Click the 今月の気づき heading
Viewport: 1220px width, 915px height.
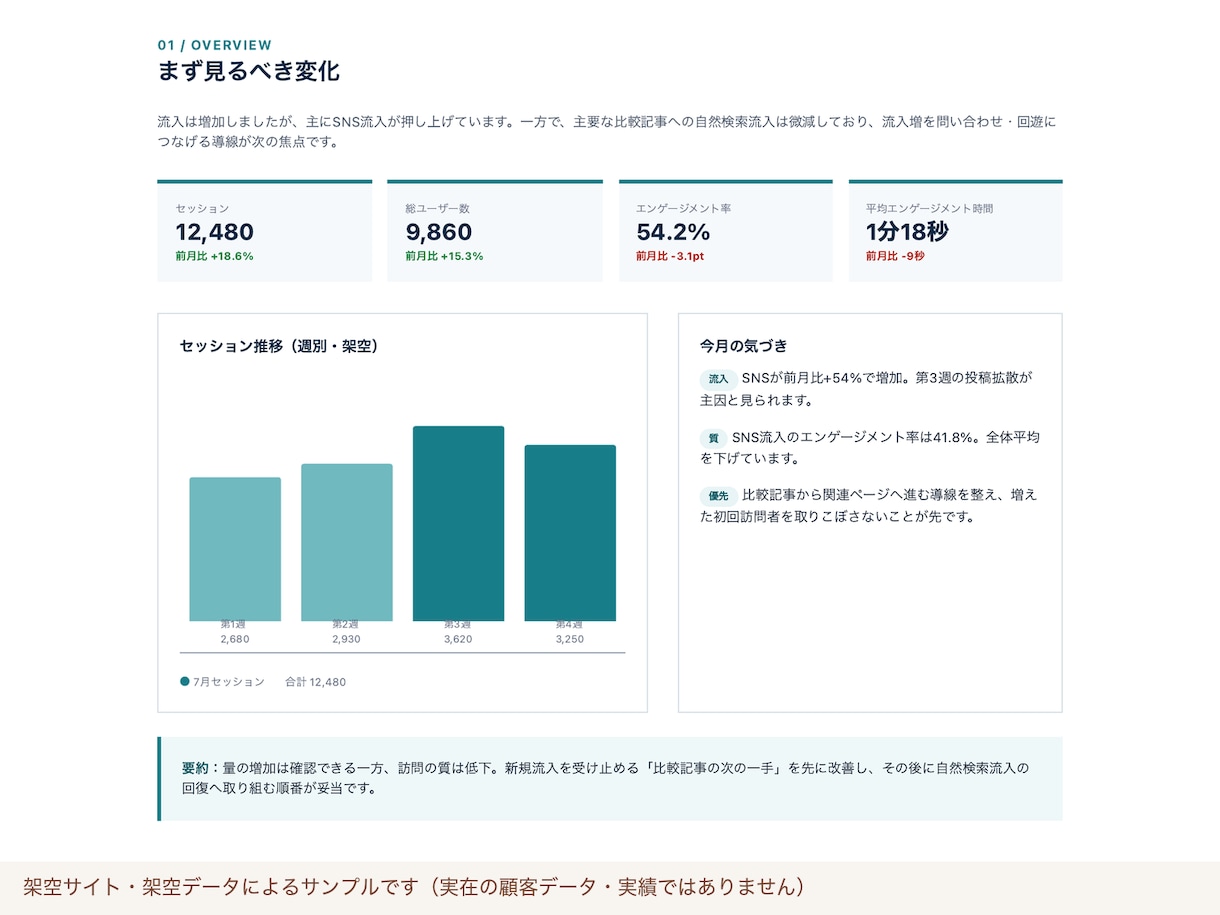744,346
